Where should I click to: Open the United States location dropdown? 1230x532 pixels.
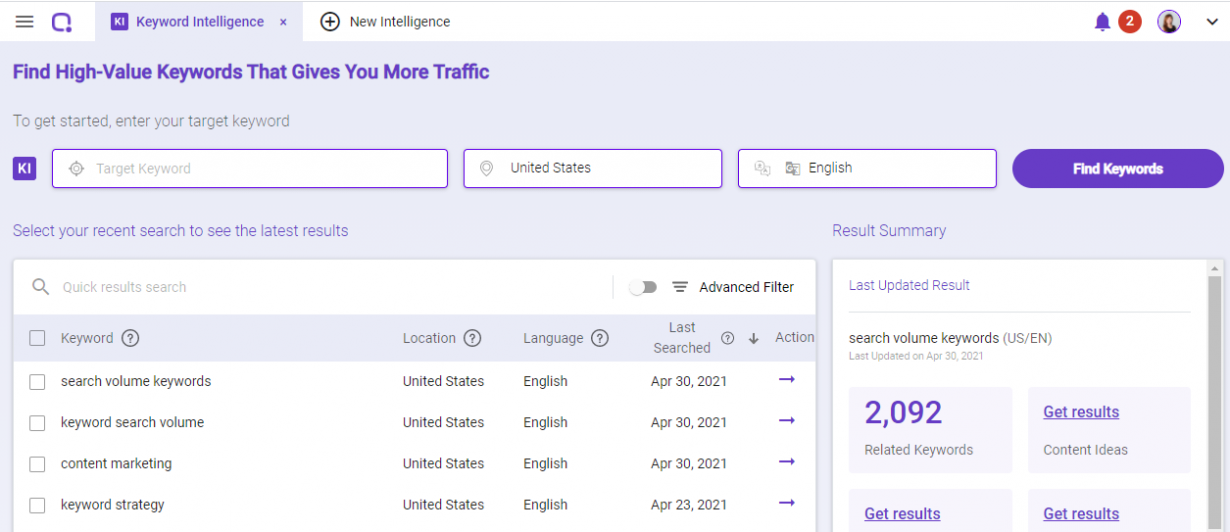[x=593, y=168]
